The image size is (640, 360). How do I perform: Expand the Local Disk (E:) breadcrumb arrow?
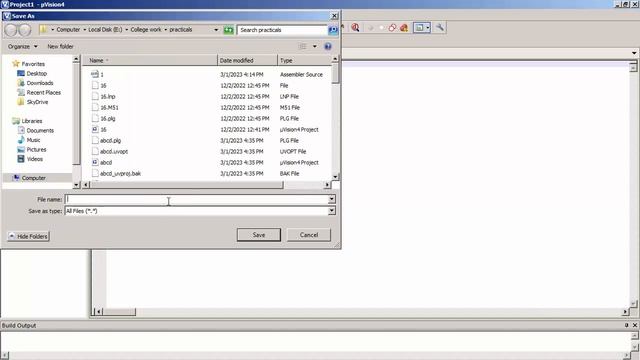(127, 30)
